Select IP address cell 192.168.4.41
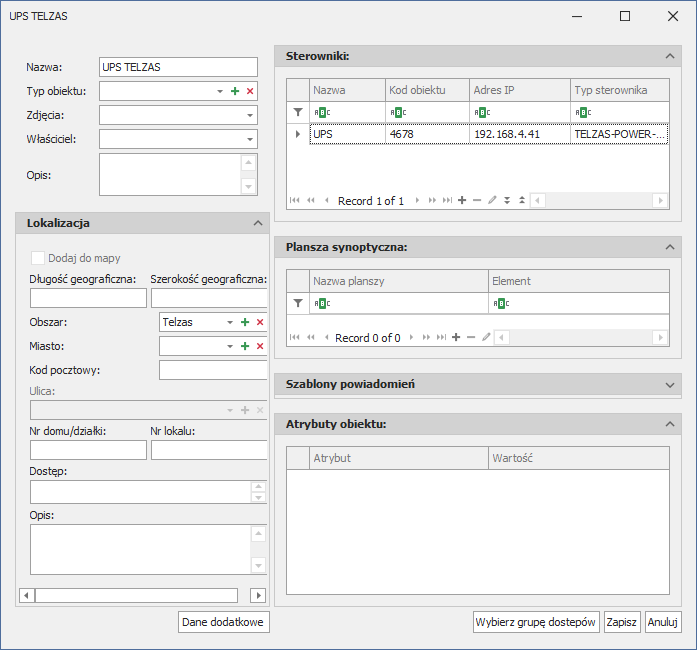This screenshot has width=697, height=650. click(520, 134)
